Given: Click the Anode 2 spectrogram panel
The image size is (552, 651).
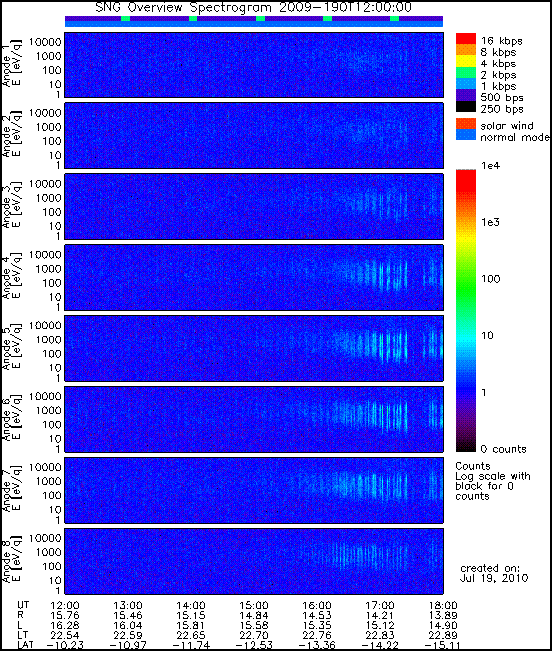Looking at the screenshot, I should point(254,136).
